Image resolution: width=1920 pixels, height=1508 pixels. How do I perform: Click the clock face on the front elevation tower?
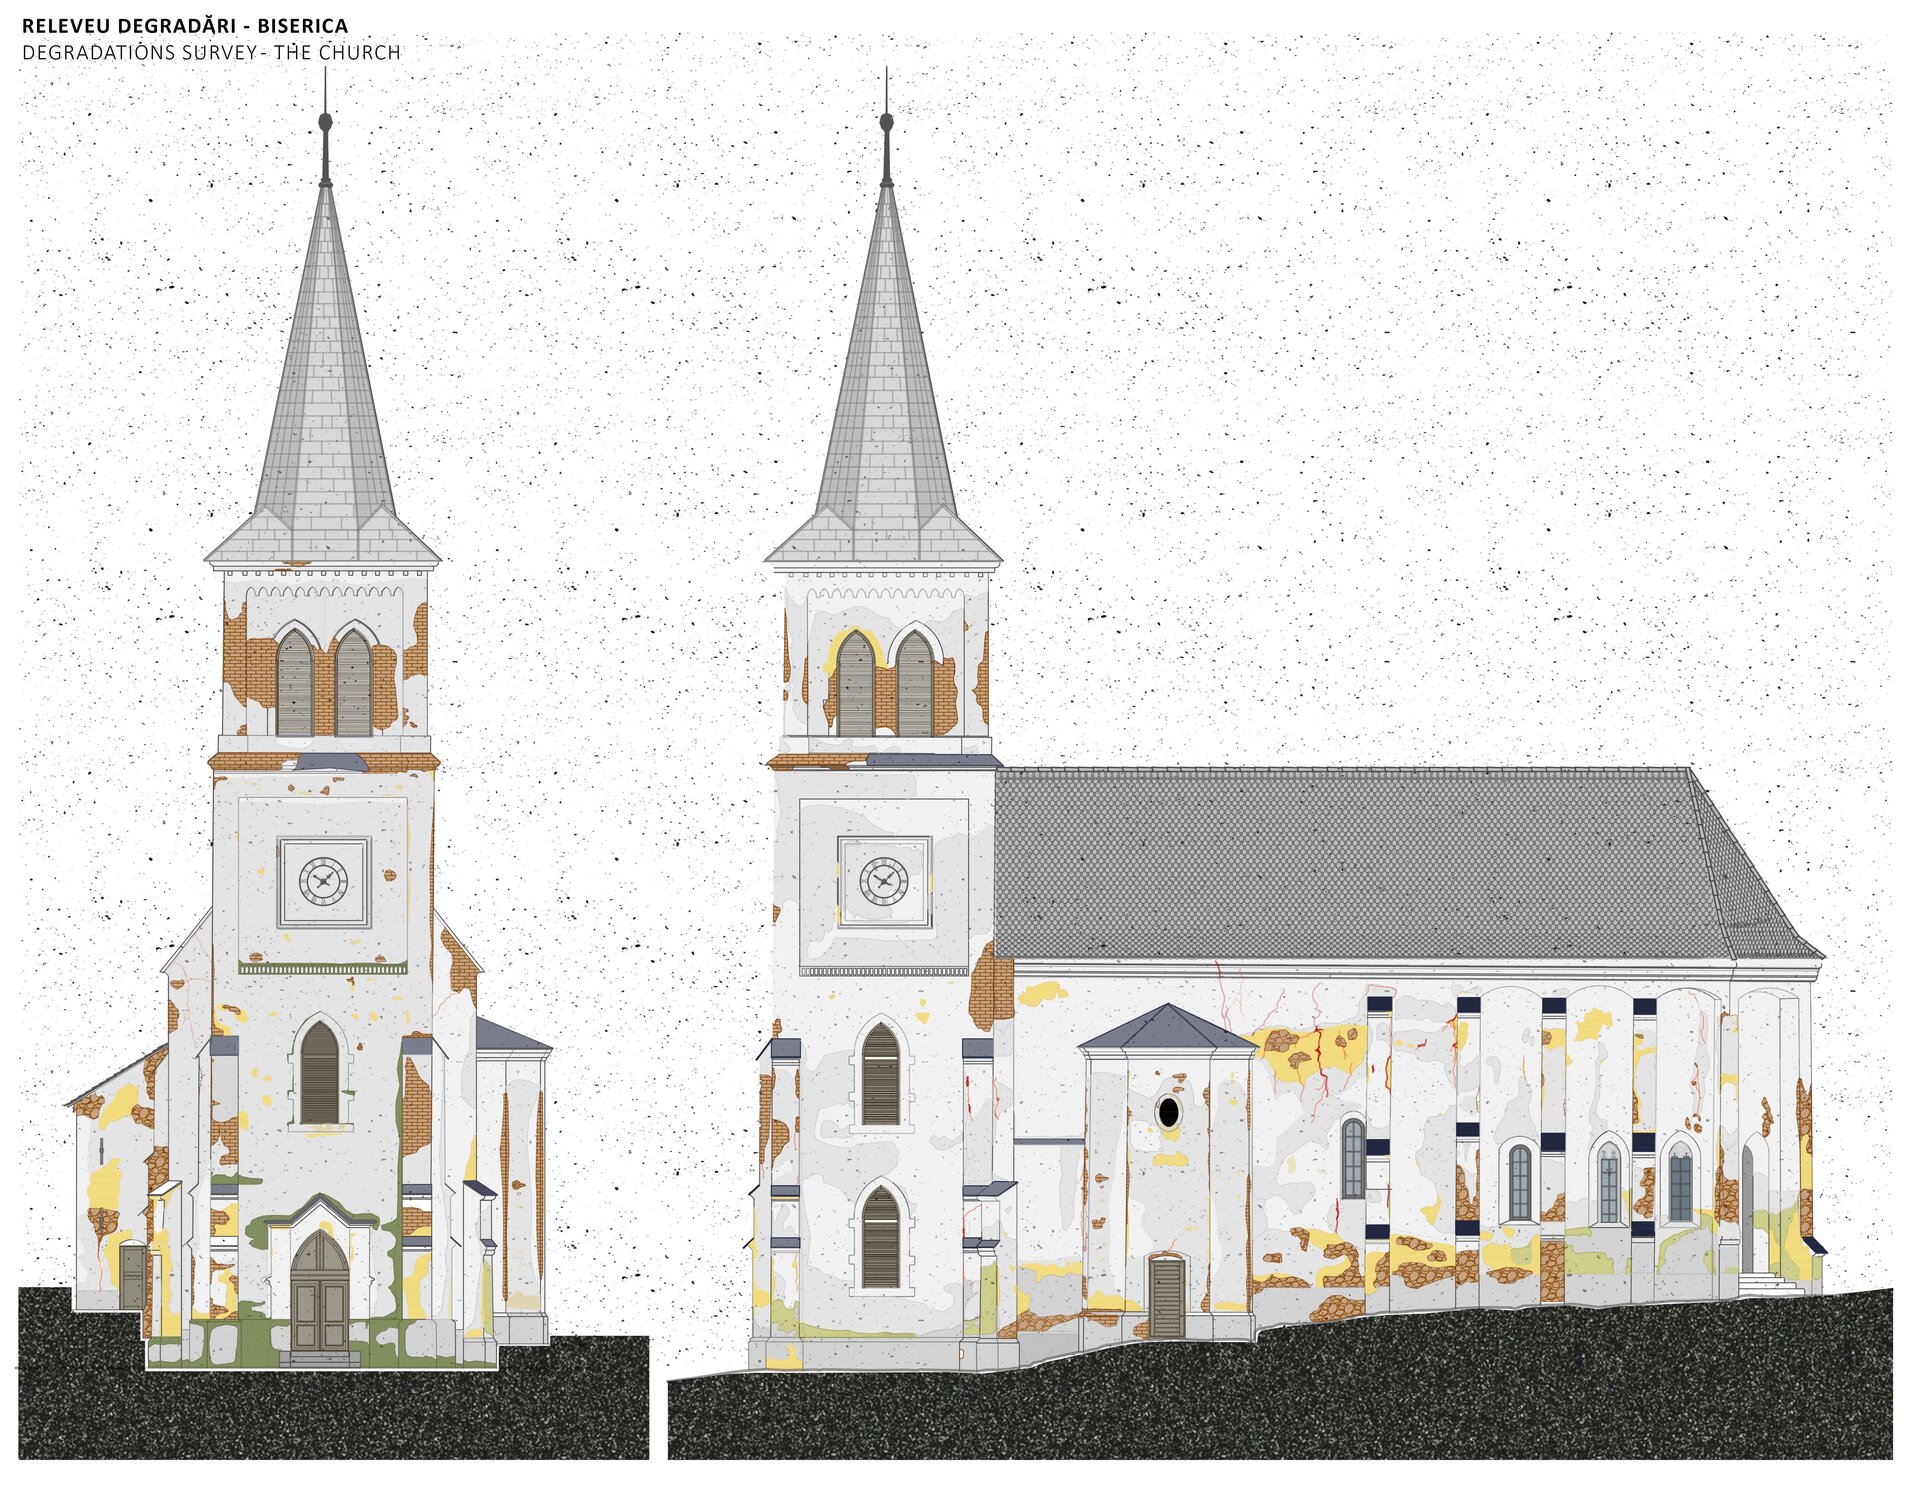(x=323, y=881)
